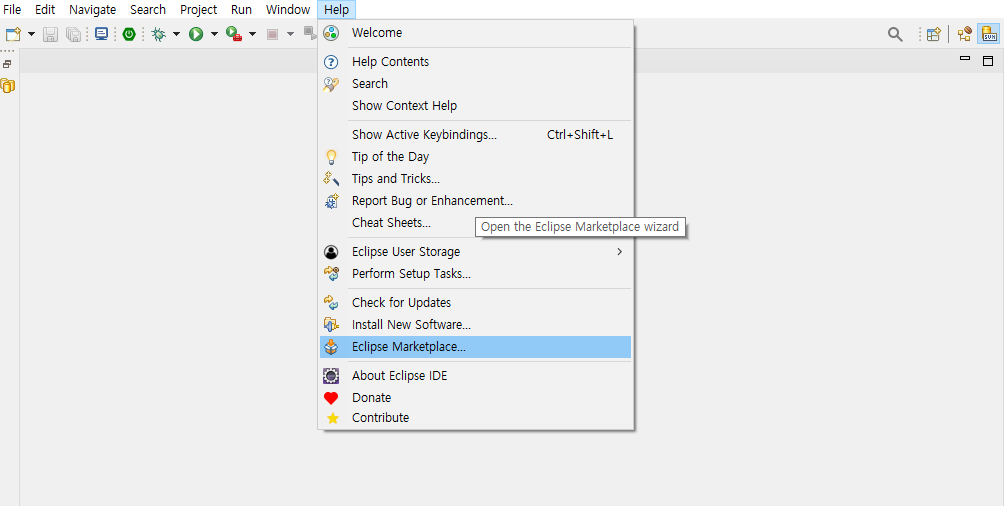
Task: Click the Open Console monitor icon
Action: (101, 34)
